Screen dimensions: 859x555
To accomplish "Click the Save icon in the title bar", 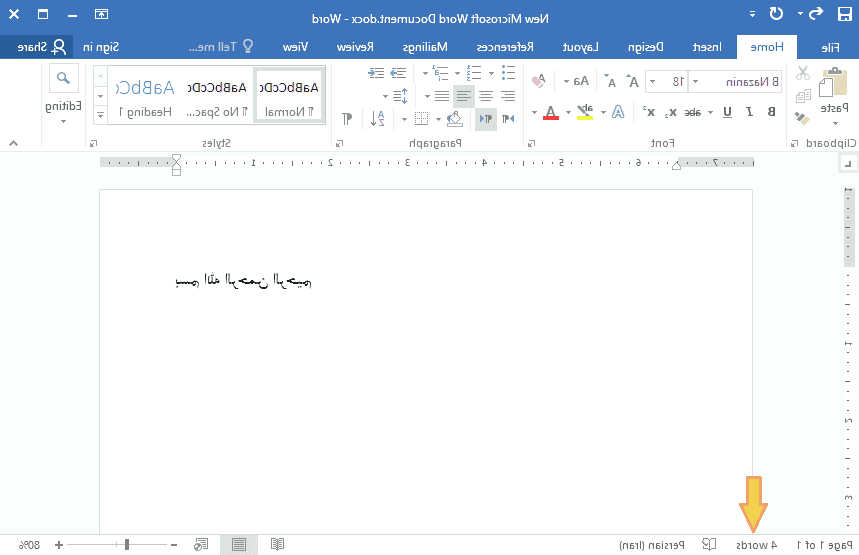I will tap(845, 14).
